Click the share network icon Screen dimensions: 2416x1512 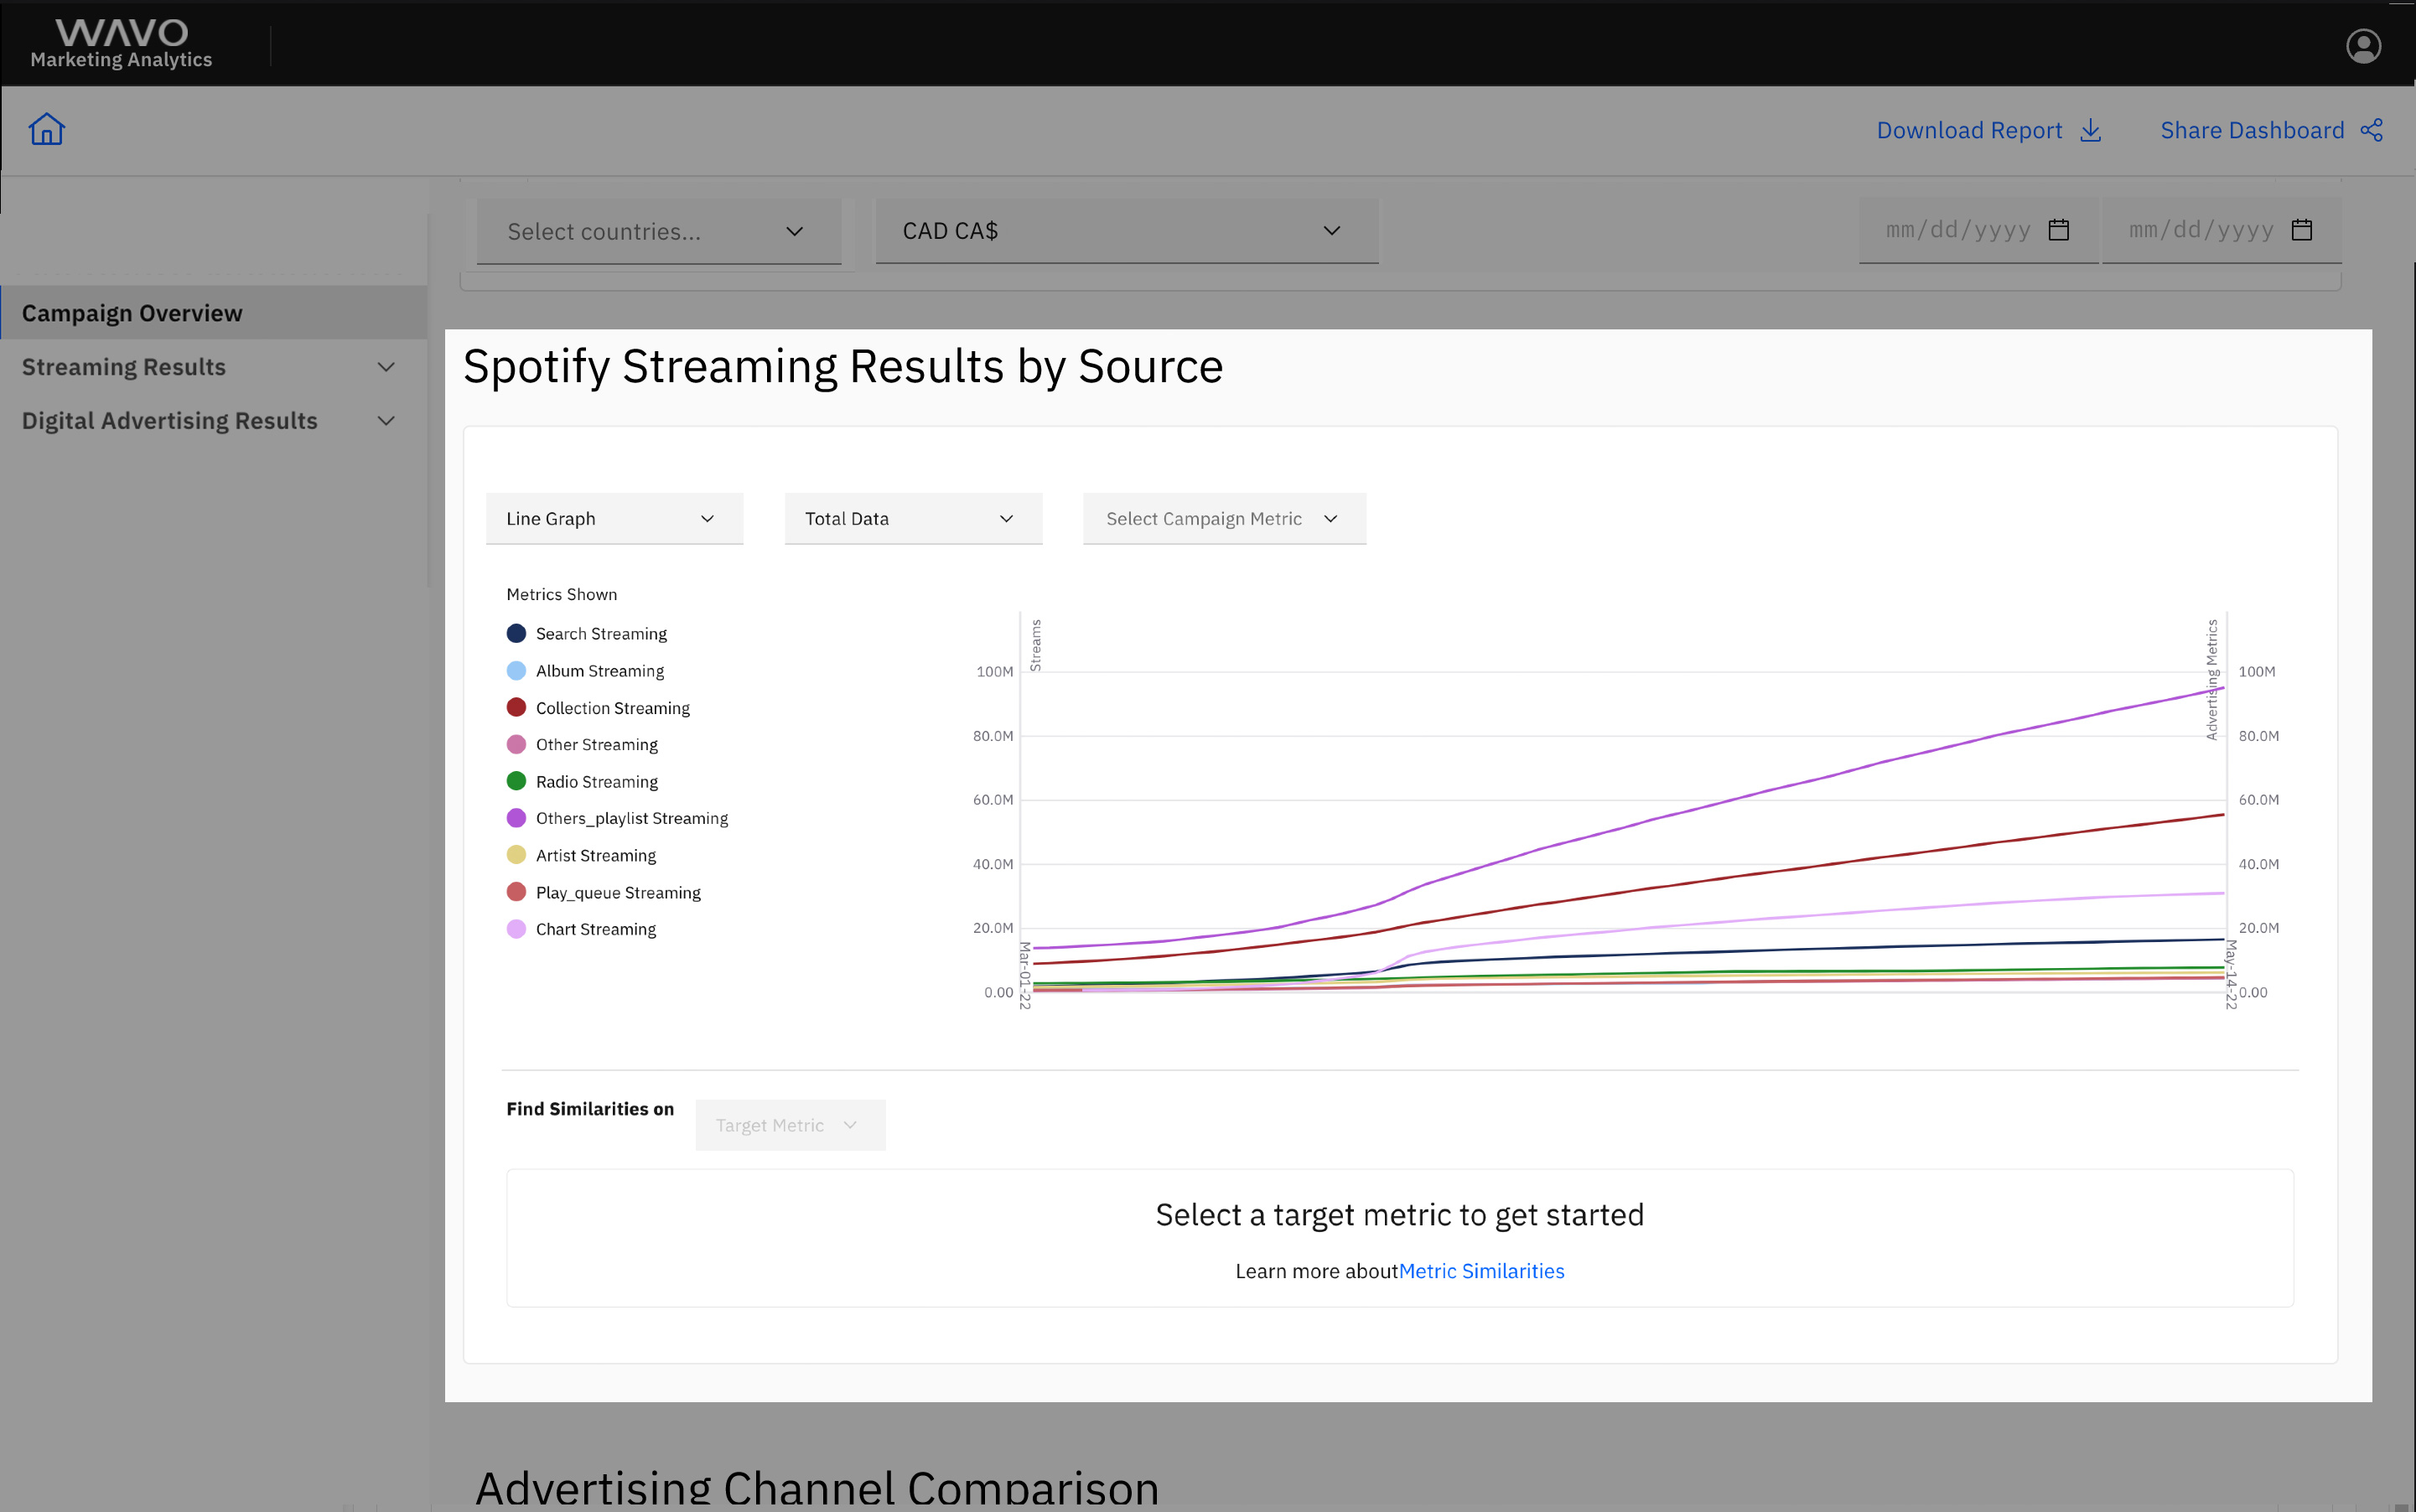coord(2372,130)
